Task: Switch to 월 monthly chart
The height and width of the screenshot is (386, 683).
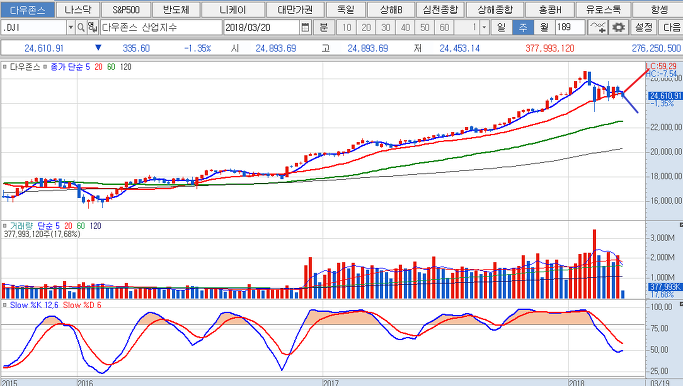Action: tap(544, 27)
